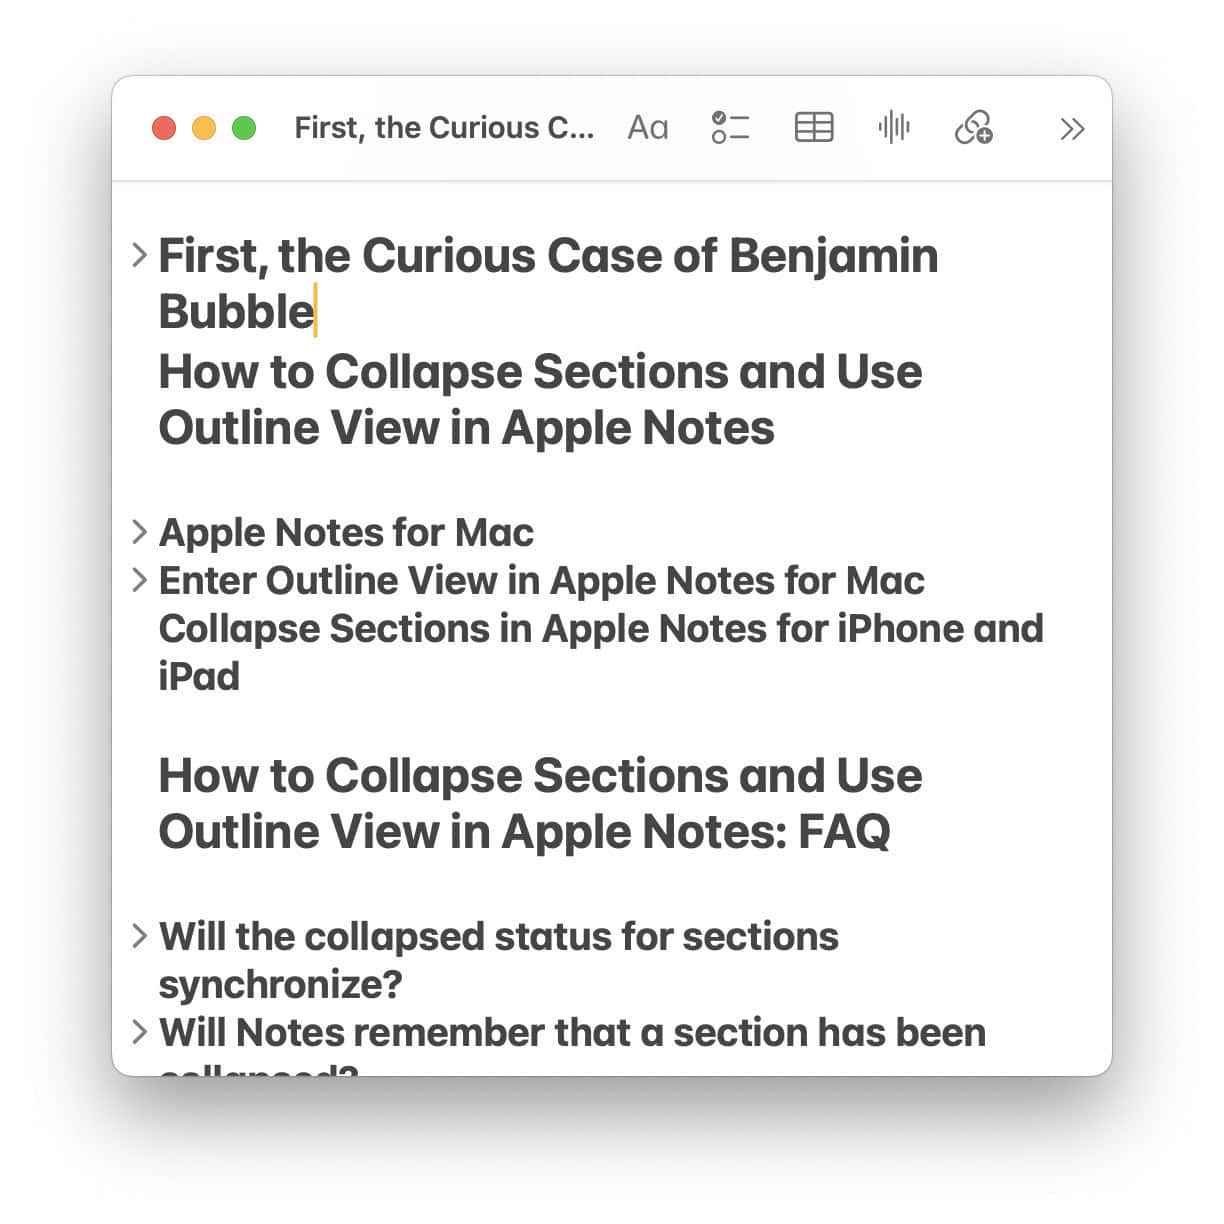Minimize the Notes window

204,127
